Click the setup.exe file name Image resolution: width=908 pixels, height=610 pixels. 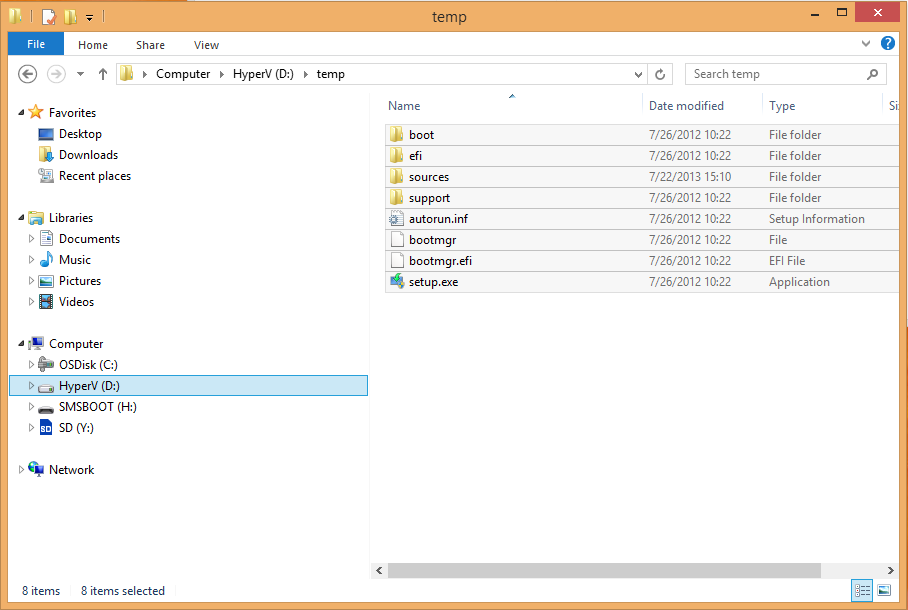pyautogui.click(x=433, y=282)
